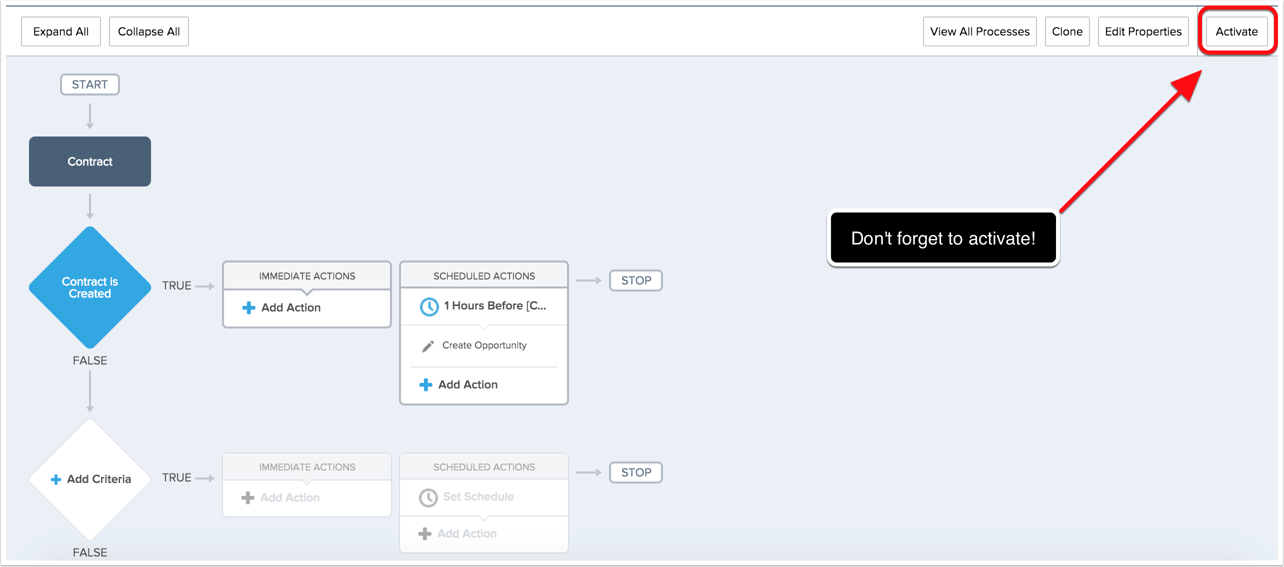Click the Collapse All button

click(149, 31)
